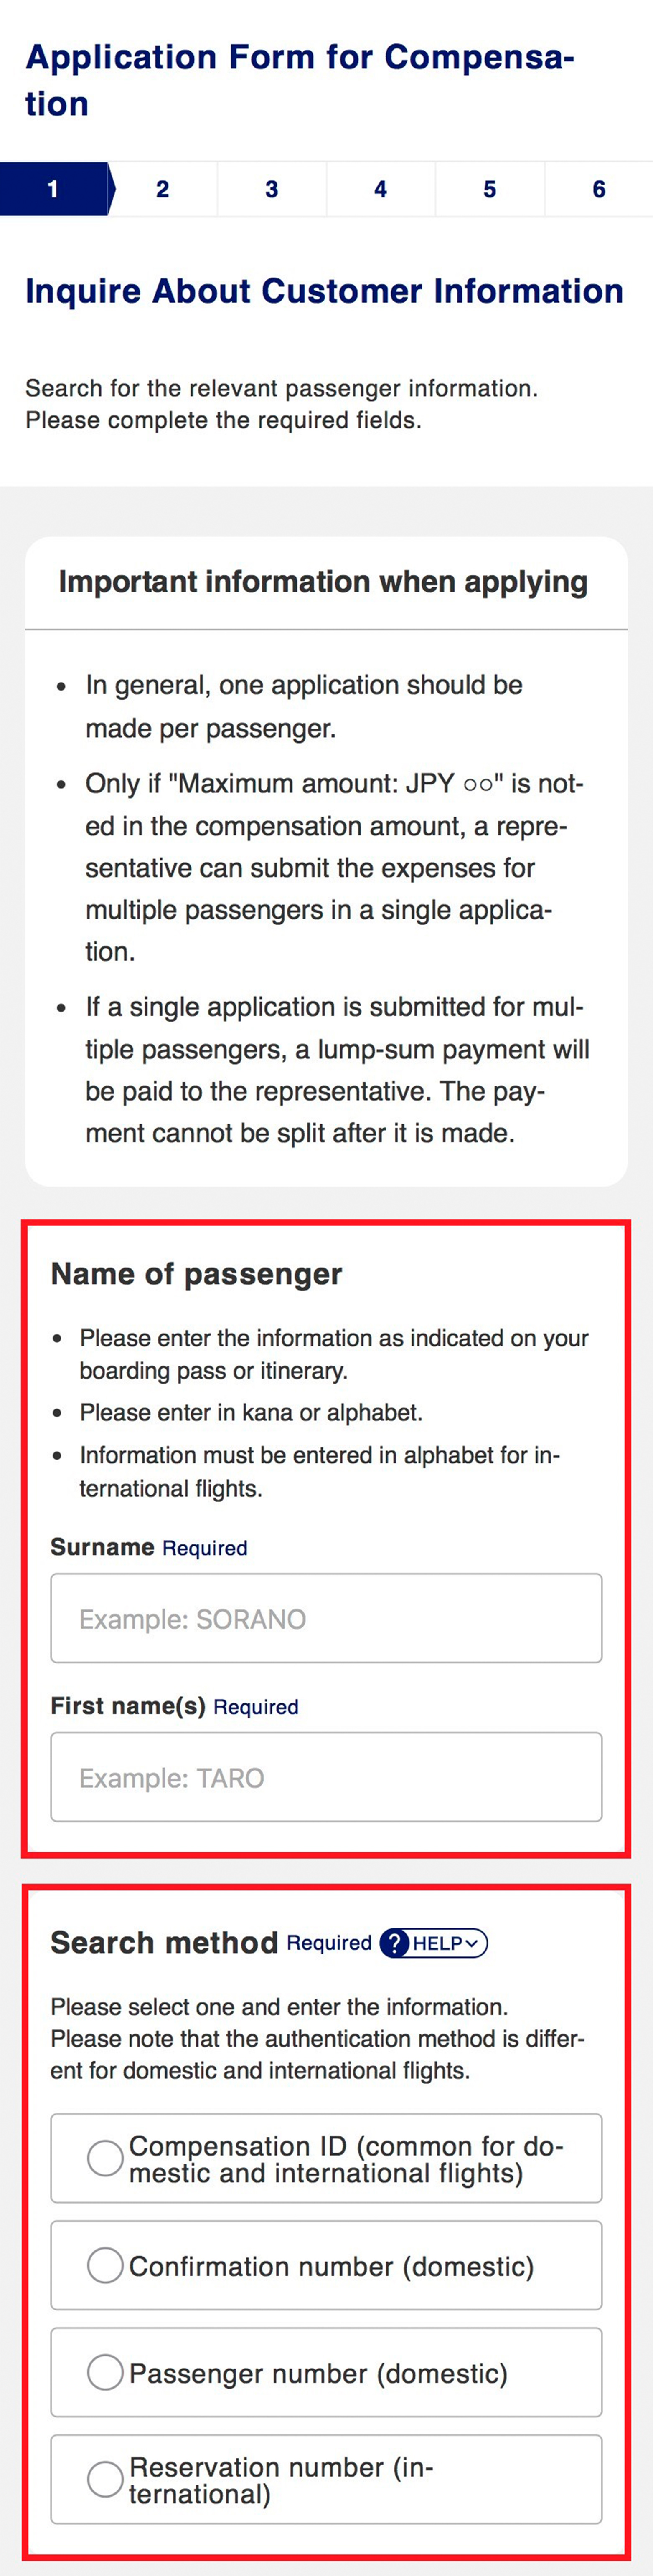Pick the Reservation number (international) radio option
This screenshot has width=653, height=2576.
105,2479
